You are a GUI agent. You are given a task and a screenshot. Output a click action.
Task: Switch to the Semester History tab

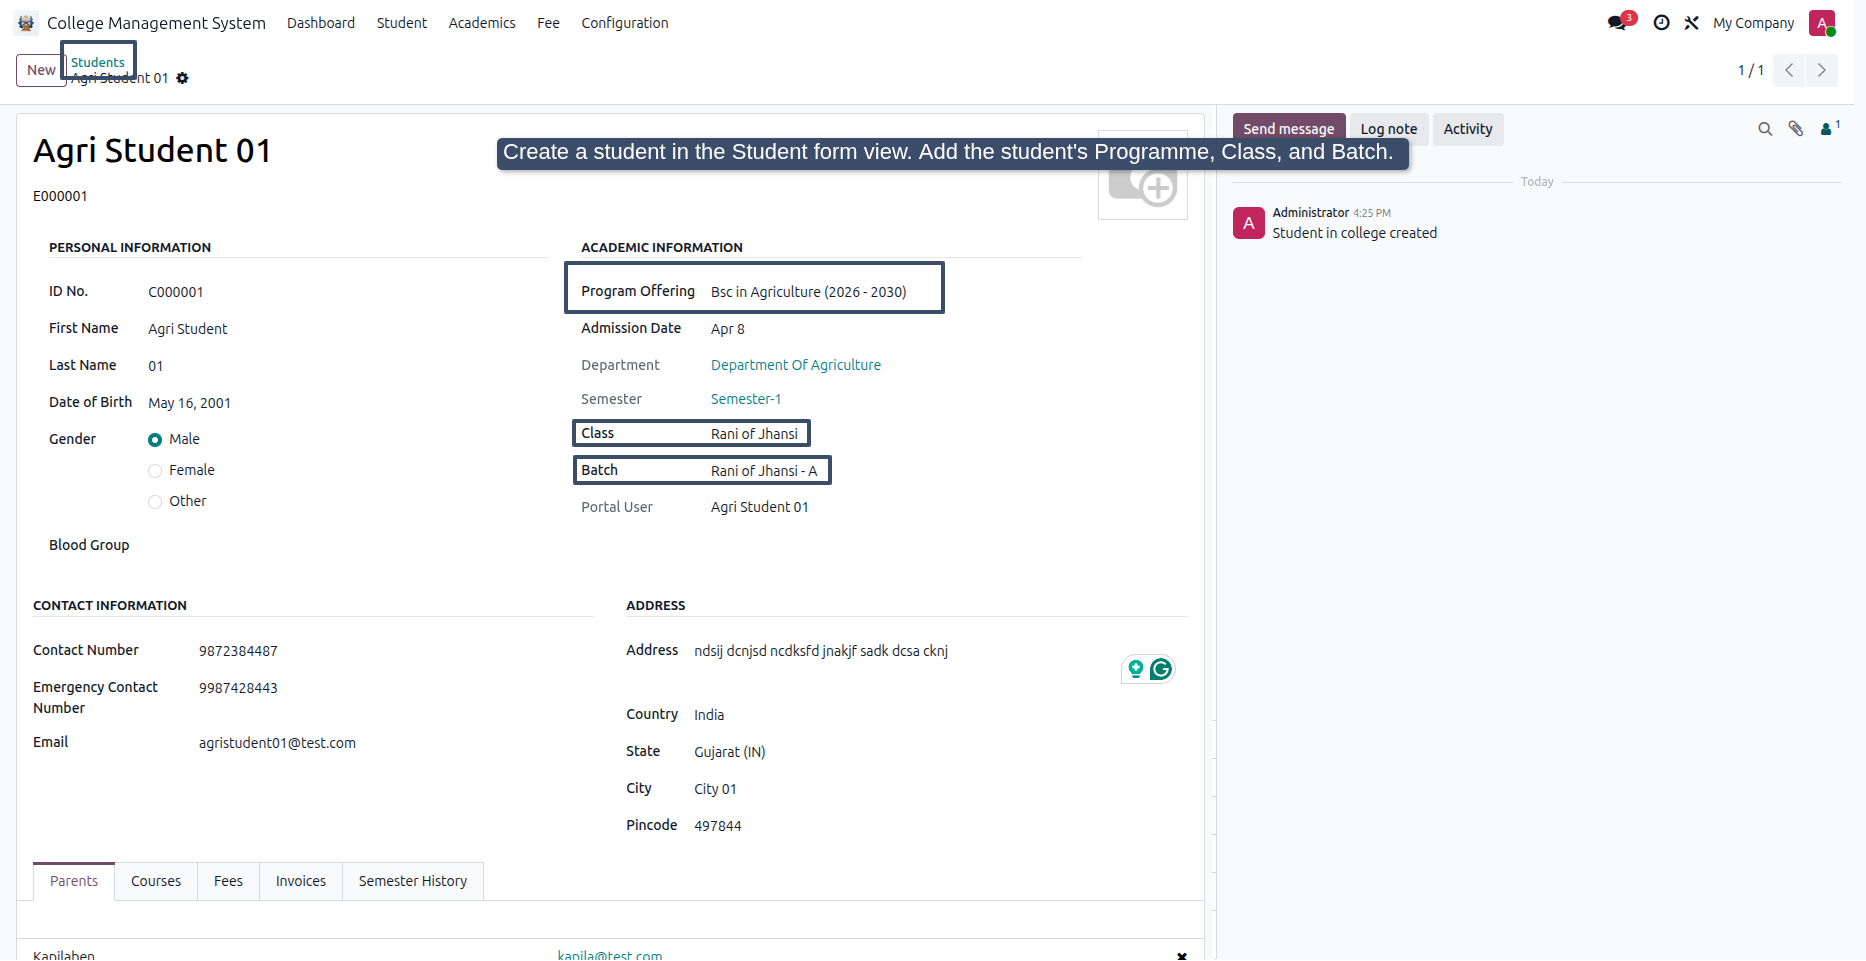[x=413, y=881]
